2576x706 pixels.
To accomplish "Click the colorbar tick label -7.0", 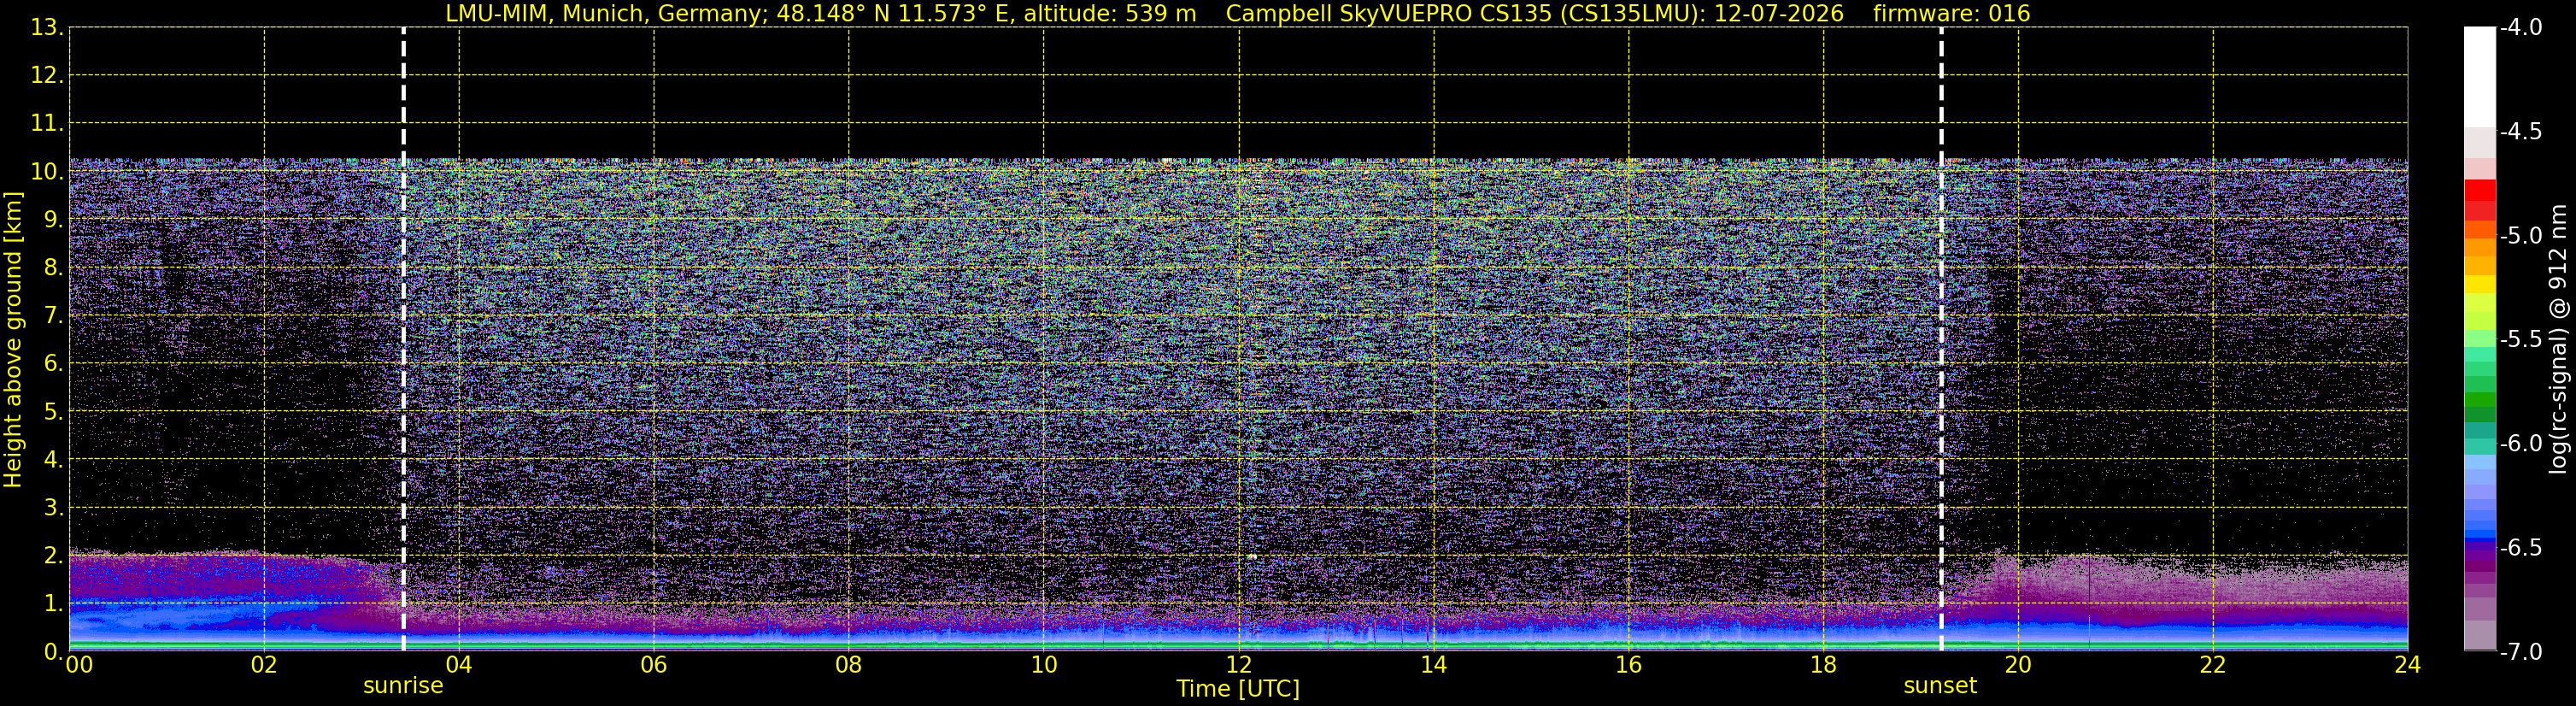I will click(2521, 652).
